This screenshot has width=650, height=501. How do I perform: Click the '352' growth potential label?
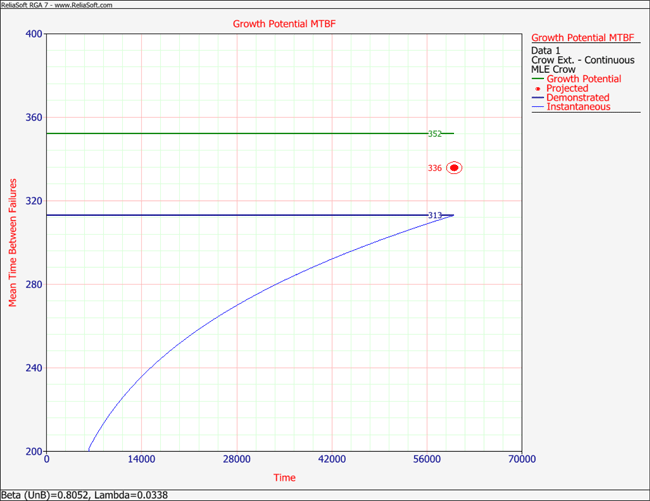[x=435, y=134]
